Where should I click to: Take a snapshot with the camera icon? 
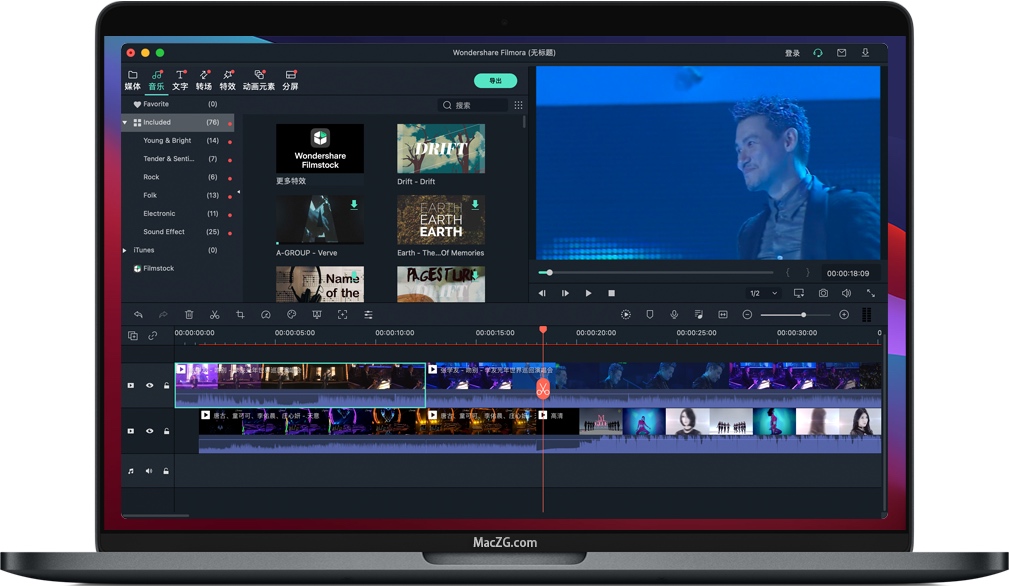pos(823,293)
